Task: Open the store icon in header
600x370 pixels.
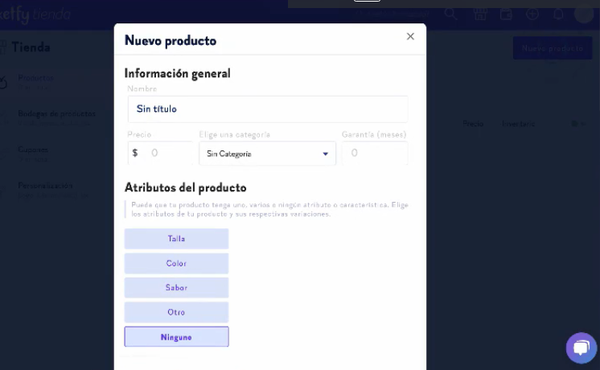Action: click(480, 14)
